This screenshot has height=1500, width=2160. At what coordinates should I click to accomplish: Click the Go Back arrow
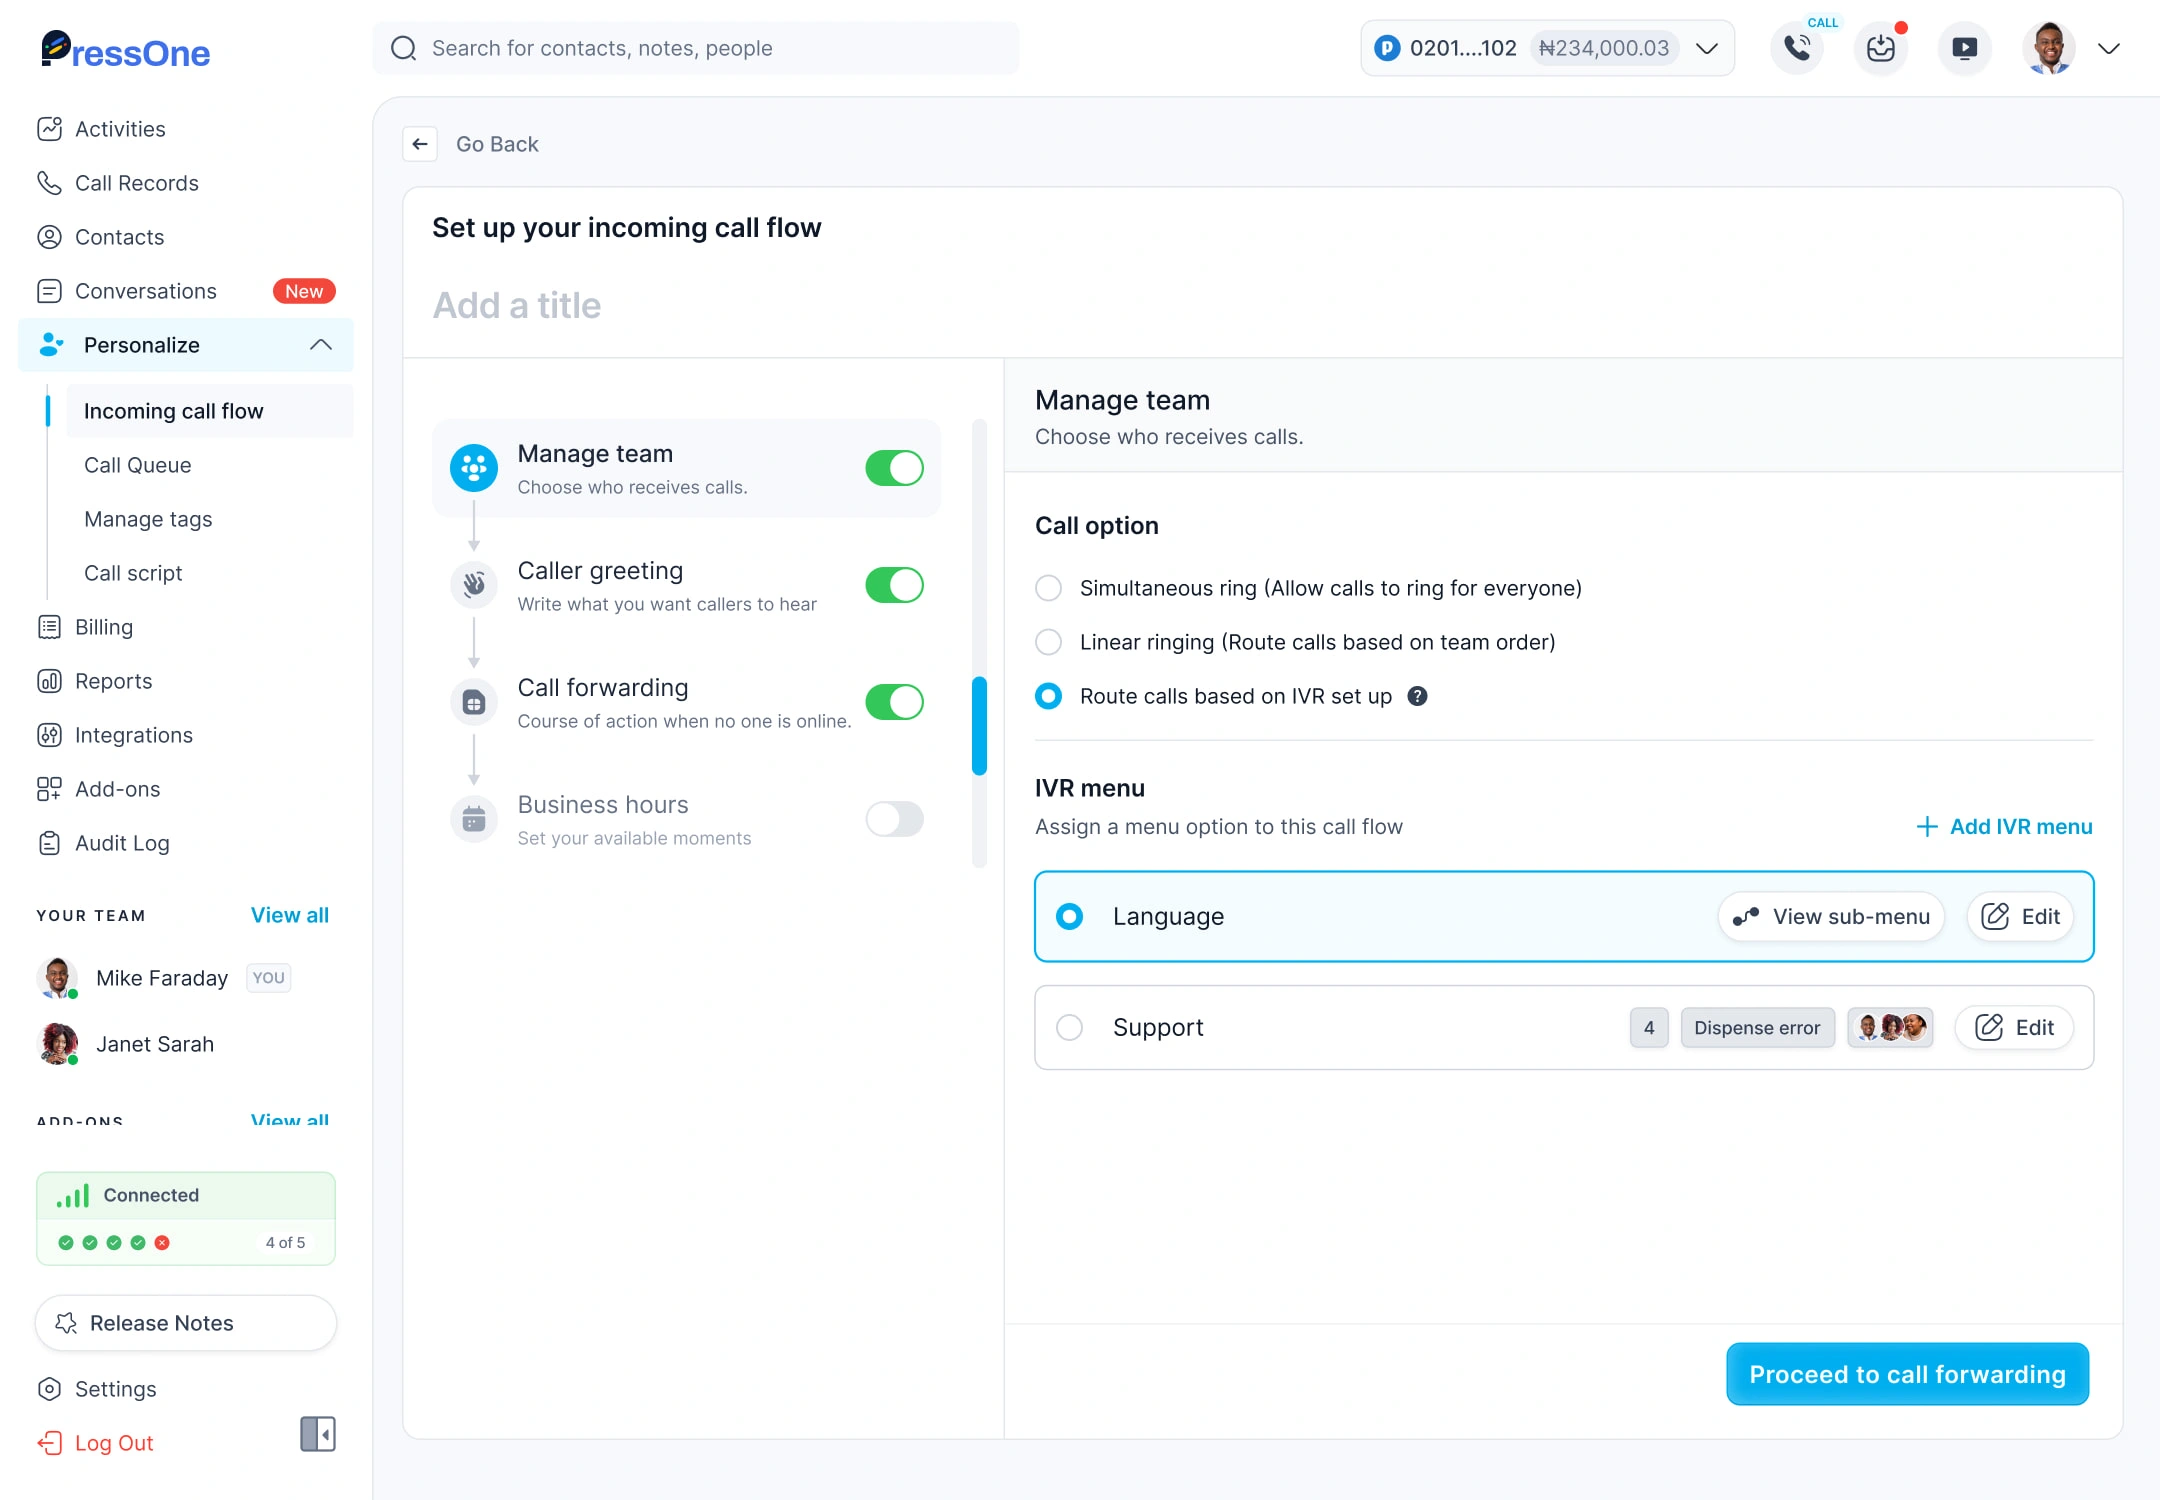pos(420,143)
